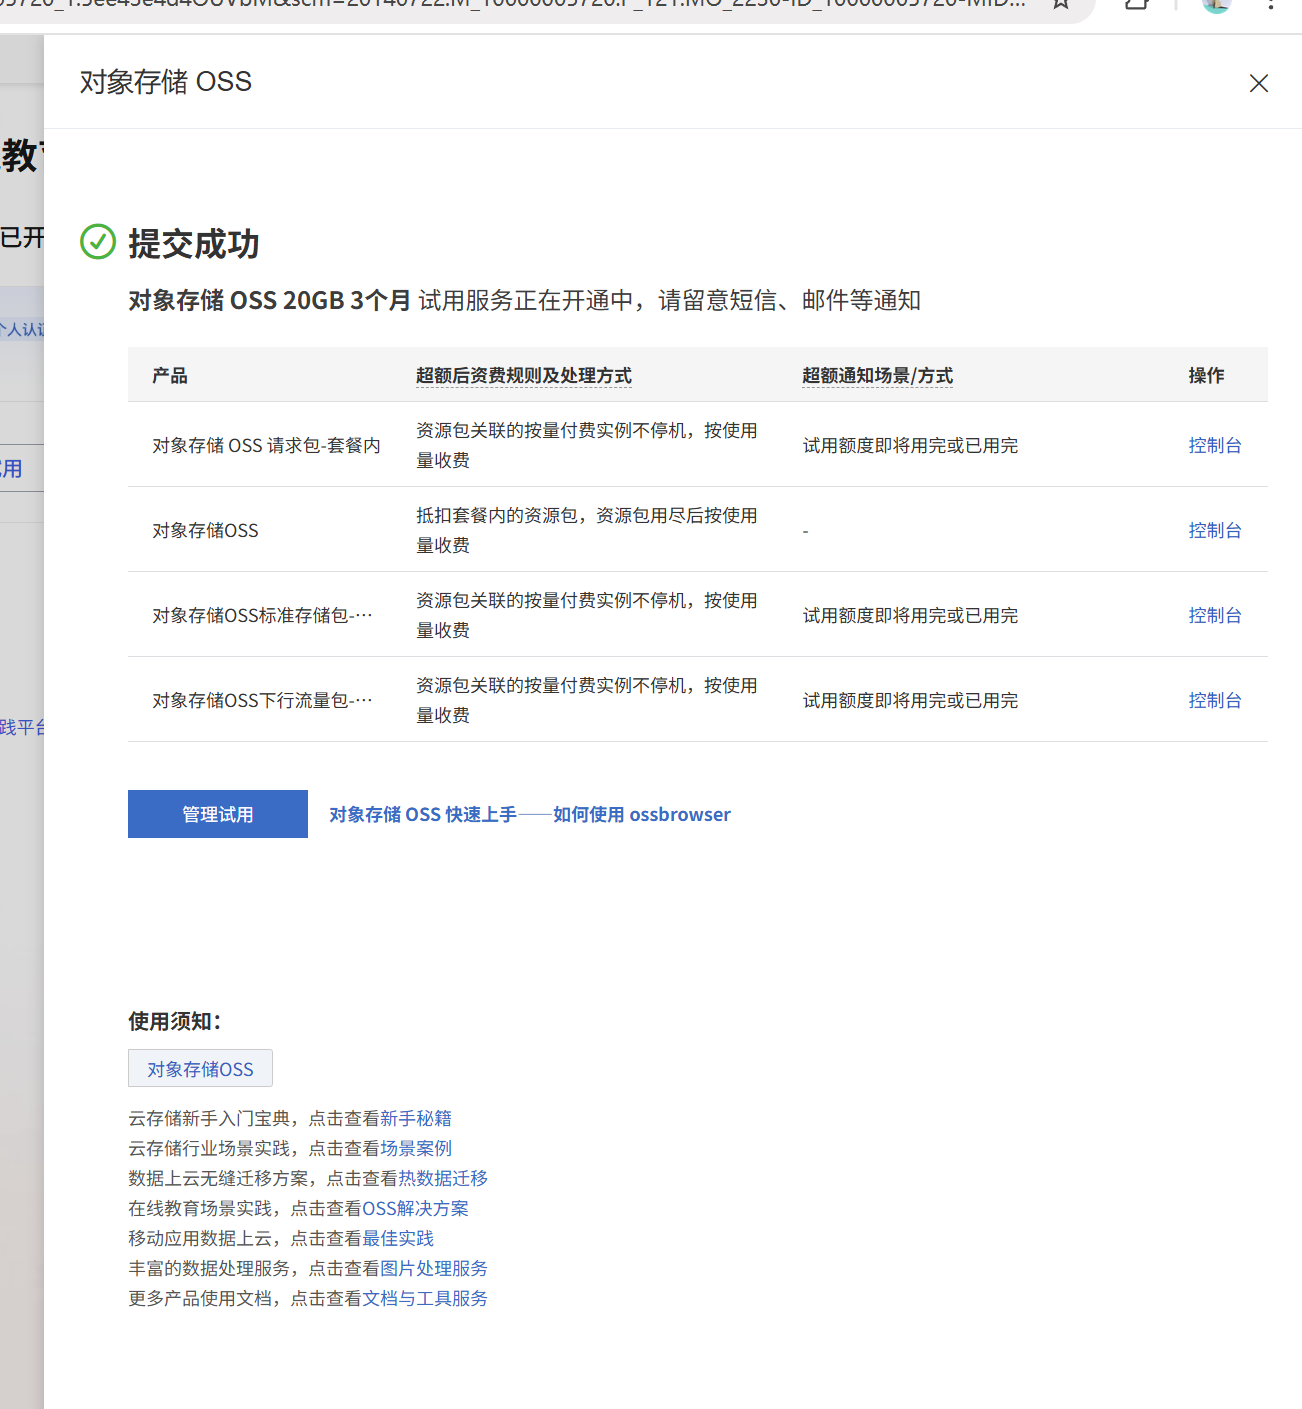1302x1409 pixels.
Task: Open 控制台 for OSS标准存储包 row
Action: tap(1215, 615)
